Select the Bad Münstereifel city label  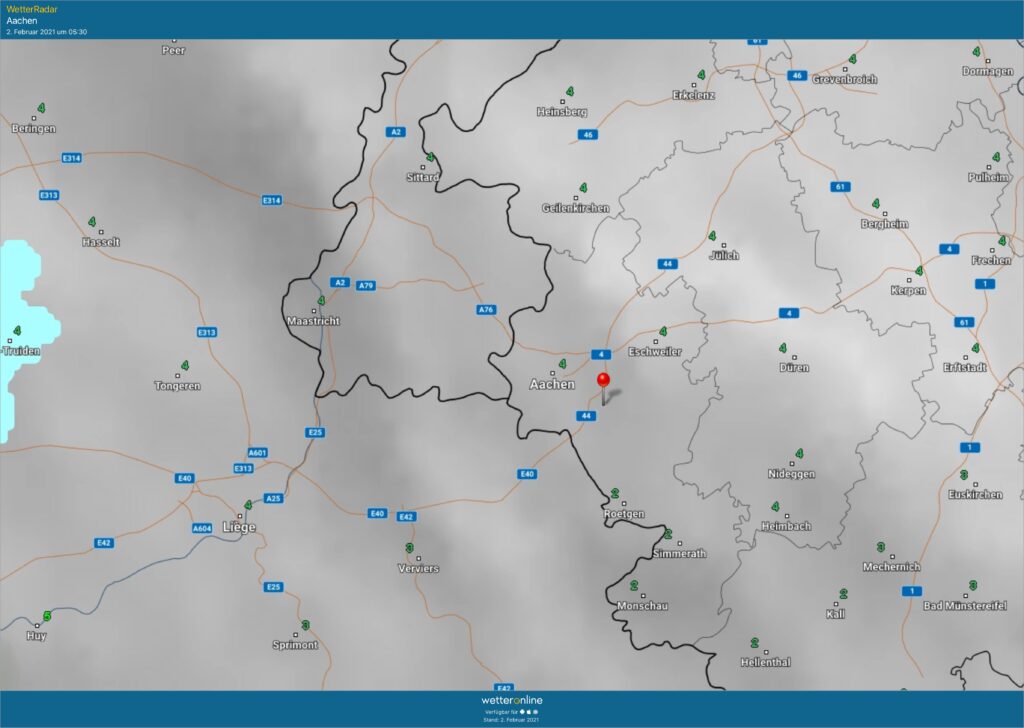pyautogui.click(x=965, y=605)
